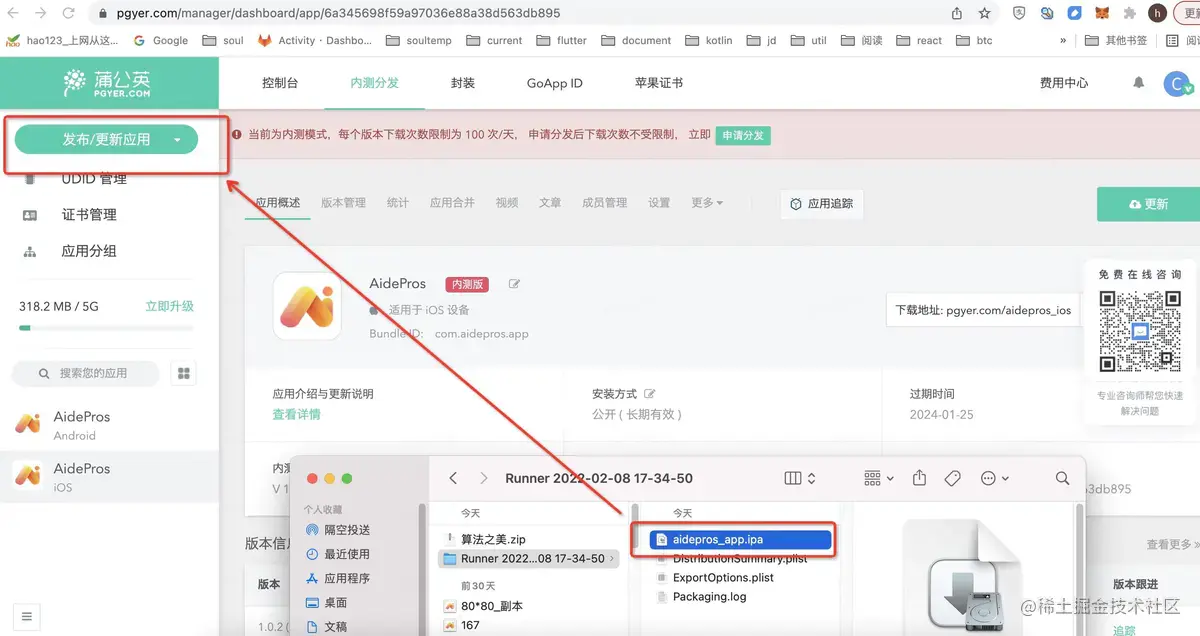Select the aidepros_app.ipa file

[x=720, y=539]
